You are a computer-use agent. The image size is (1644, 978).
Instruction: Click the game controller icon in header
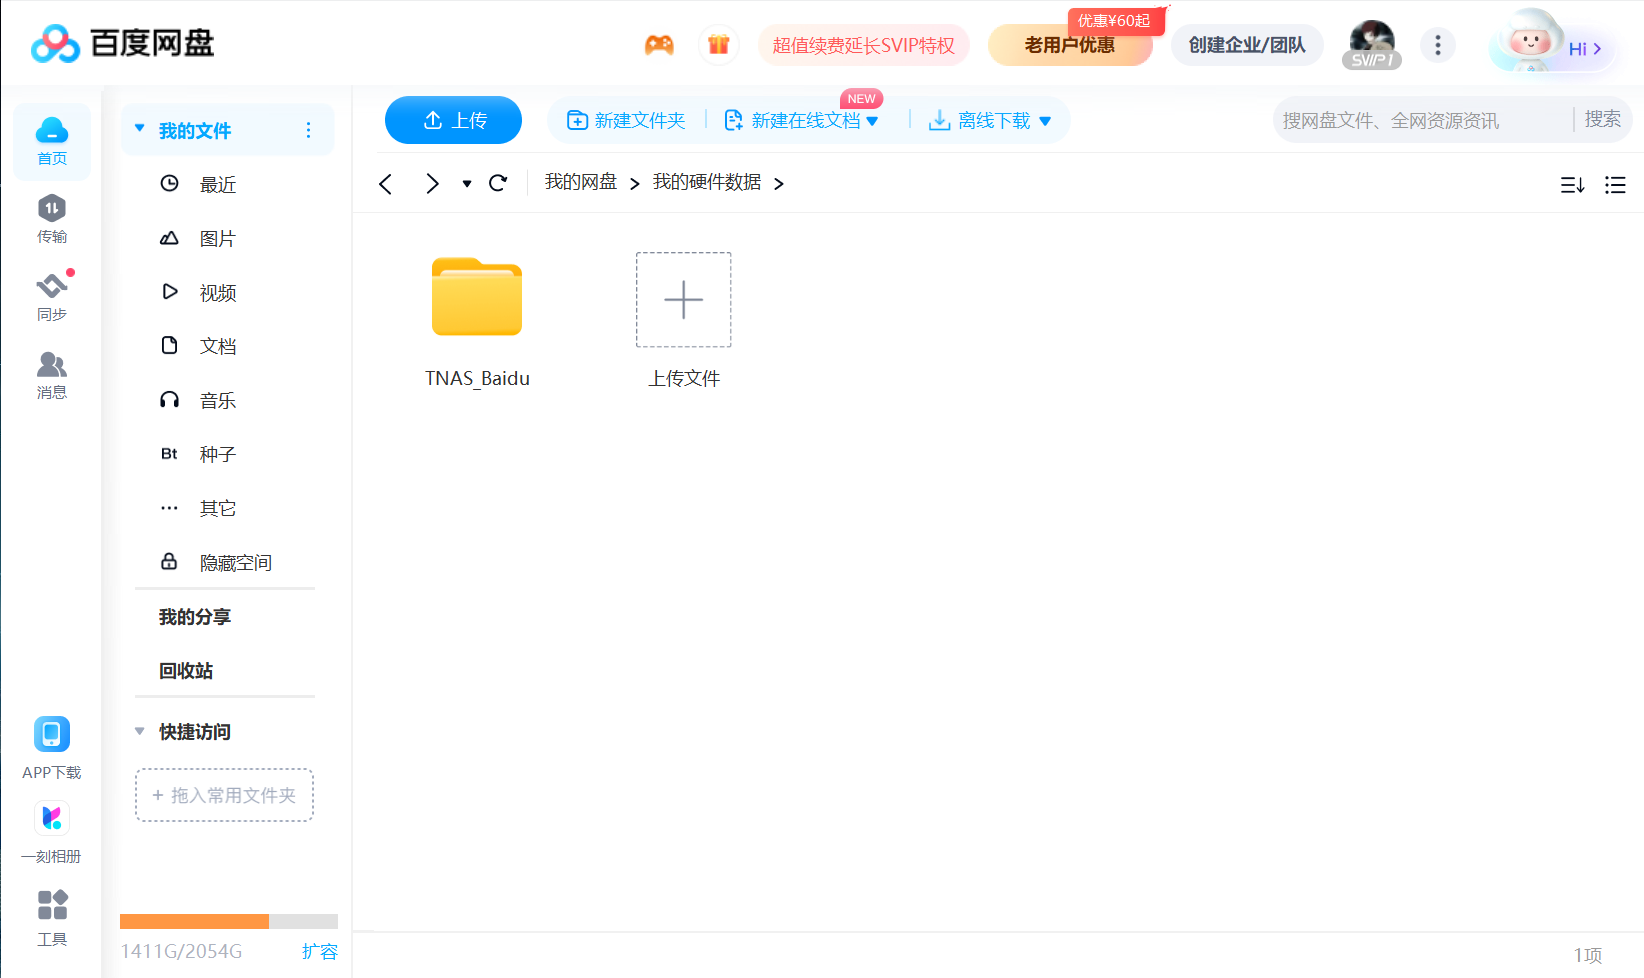tap(659, 45)
